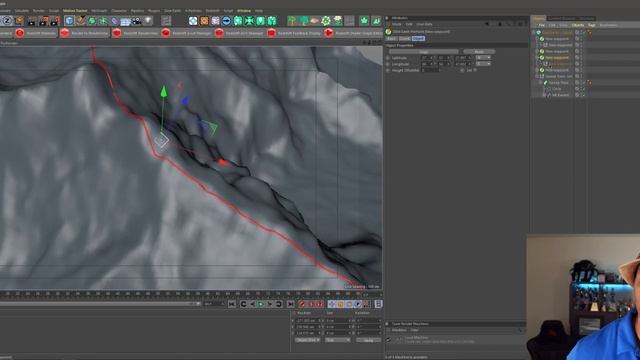This screenshot has width=640, height=360.
Task: Click the blue sphere icon in the toolbar
Action: tap(226, 21)
